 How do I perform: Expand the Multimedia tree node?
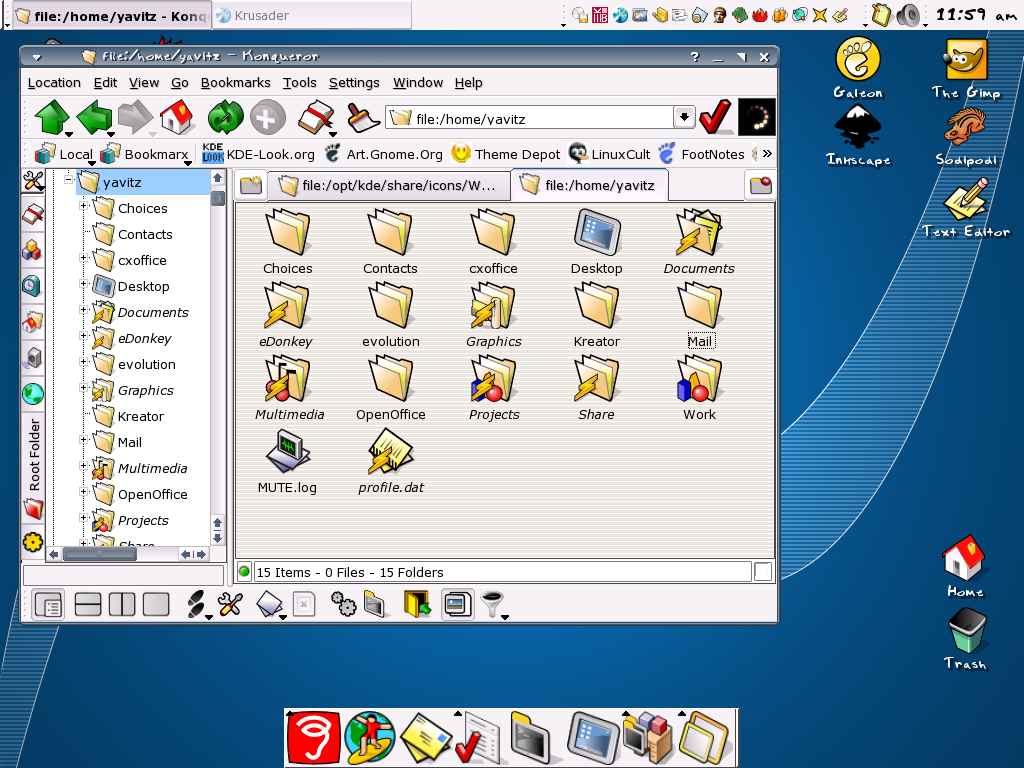click(x=83, y=466)
